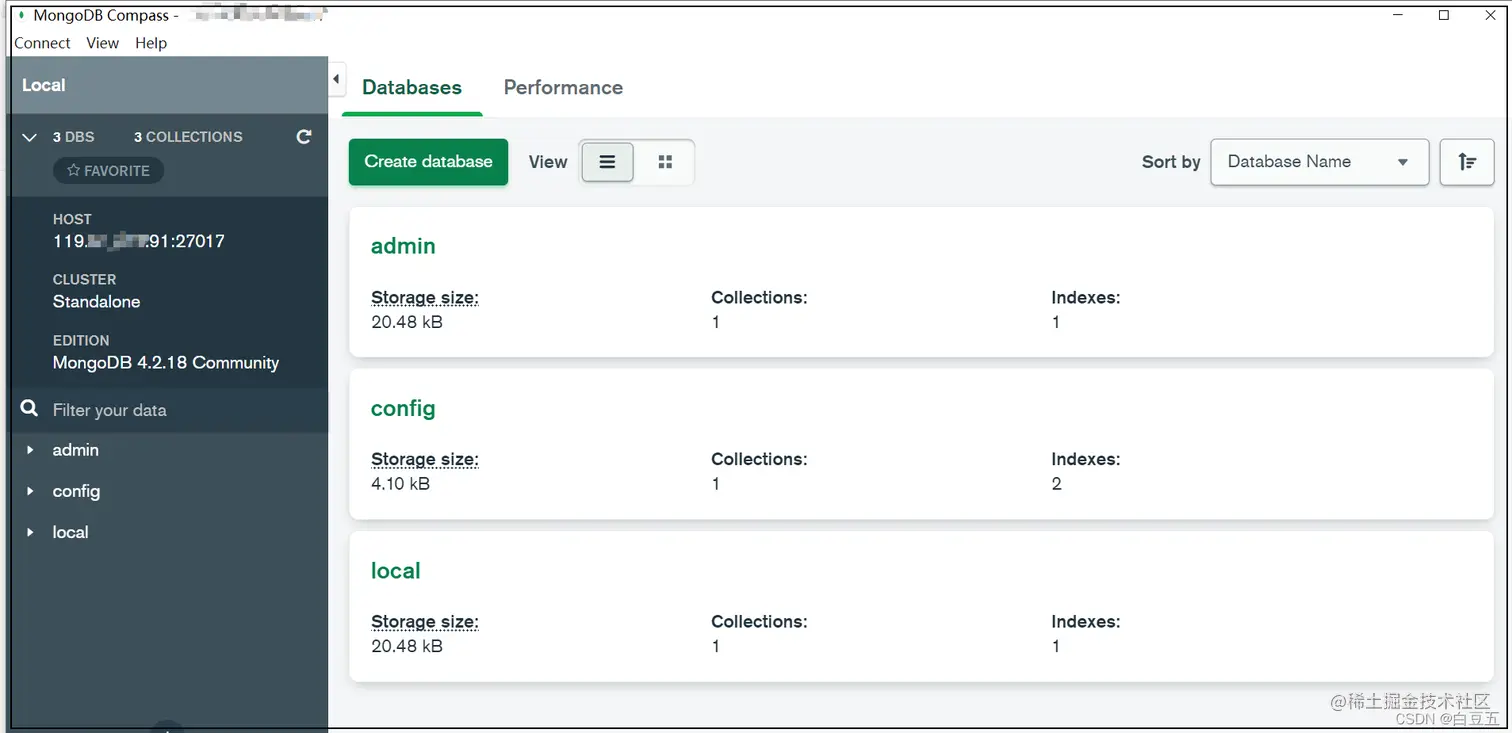Viewport: 1512px width, 733px height.
Task: Select config database in sidebar tree
Action: pos(76,491)
